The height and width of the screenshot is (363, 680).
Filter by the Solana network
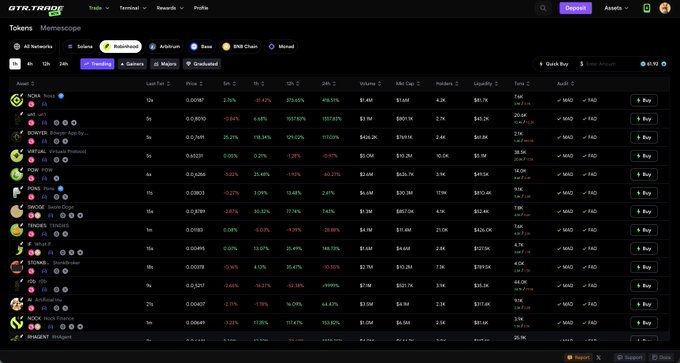click(x=80, y=46)
